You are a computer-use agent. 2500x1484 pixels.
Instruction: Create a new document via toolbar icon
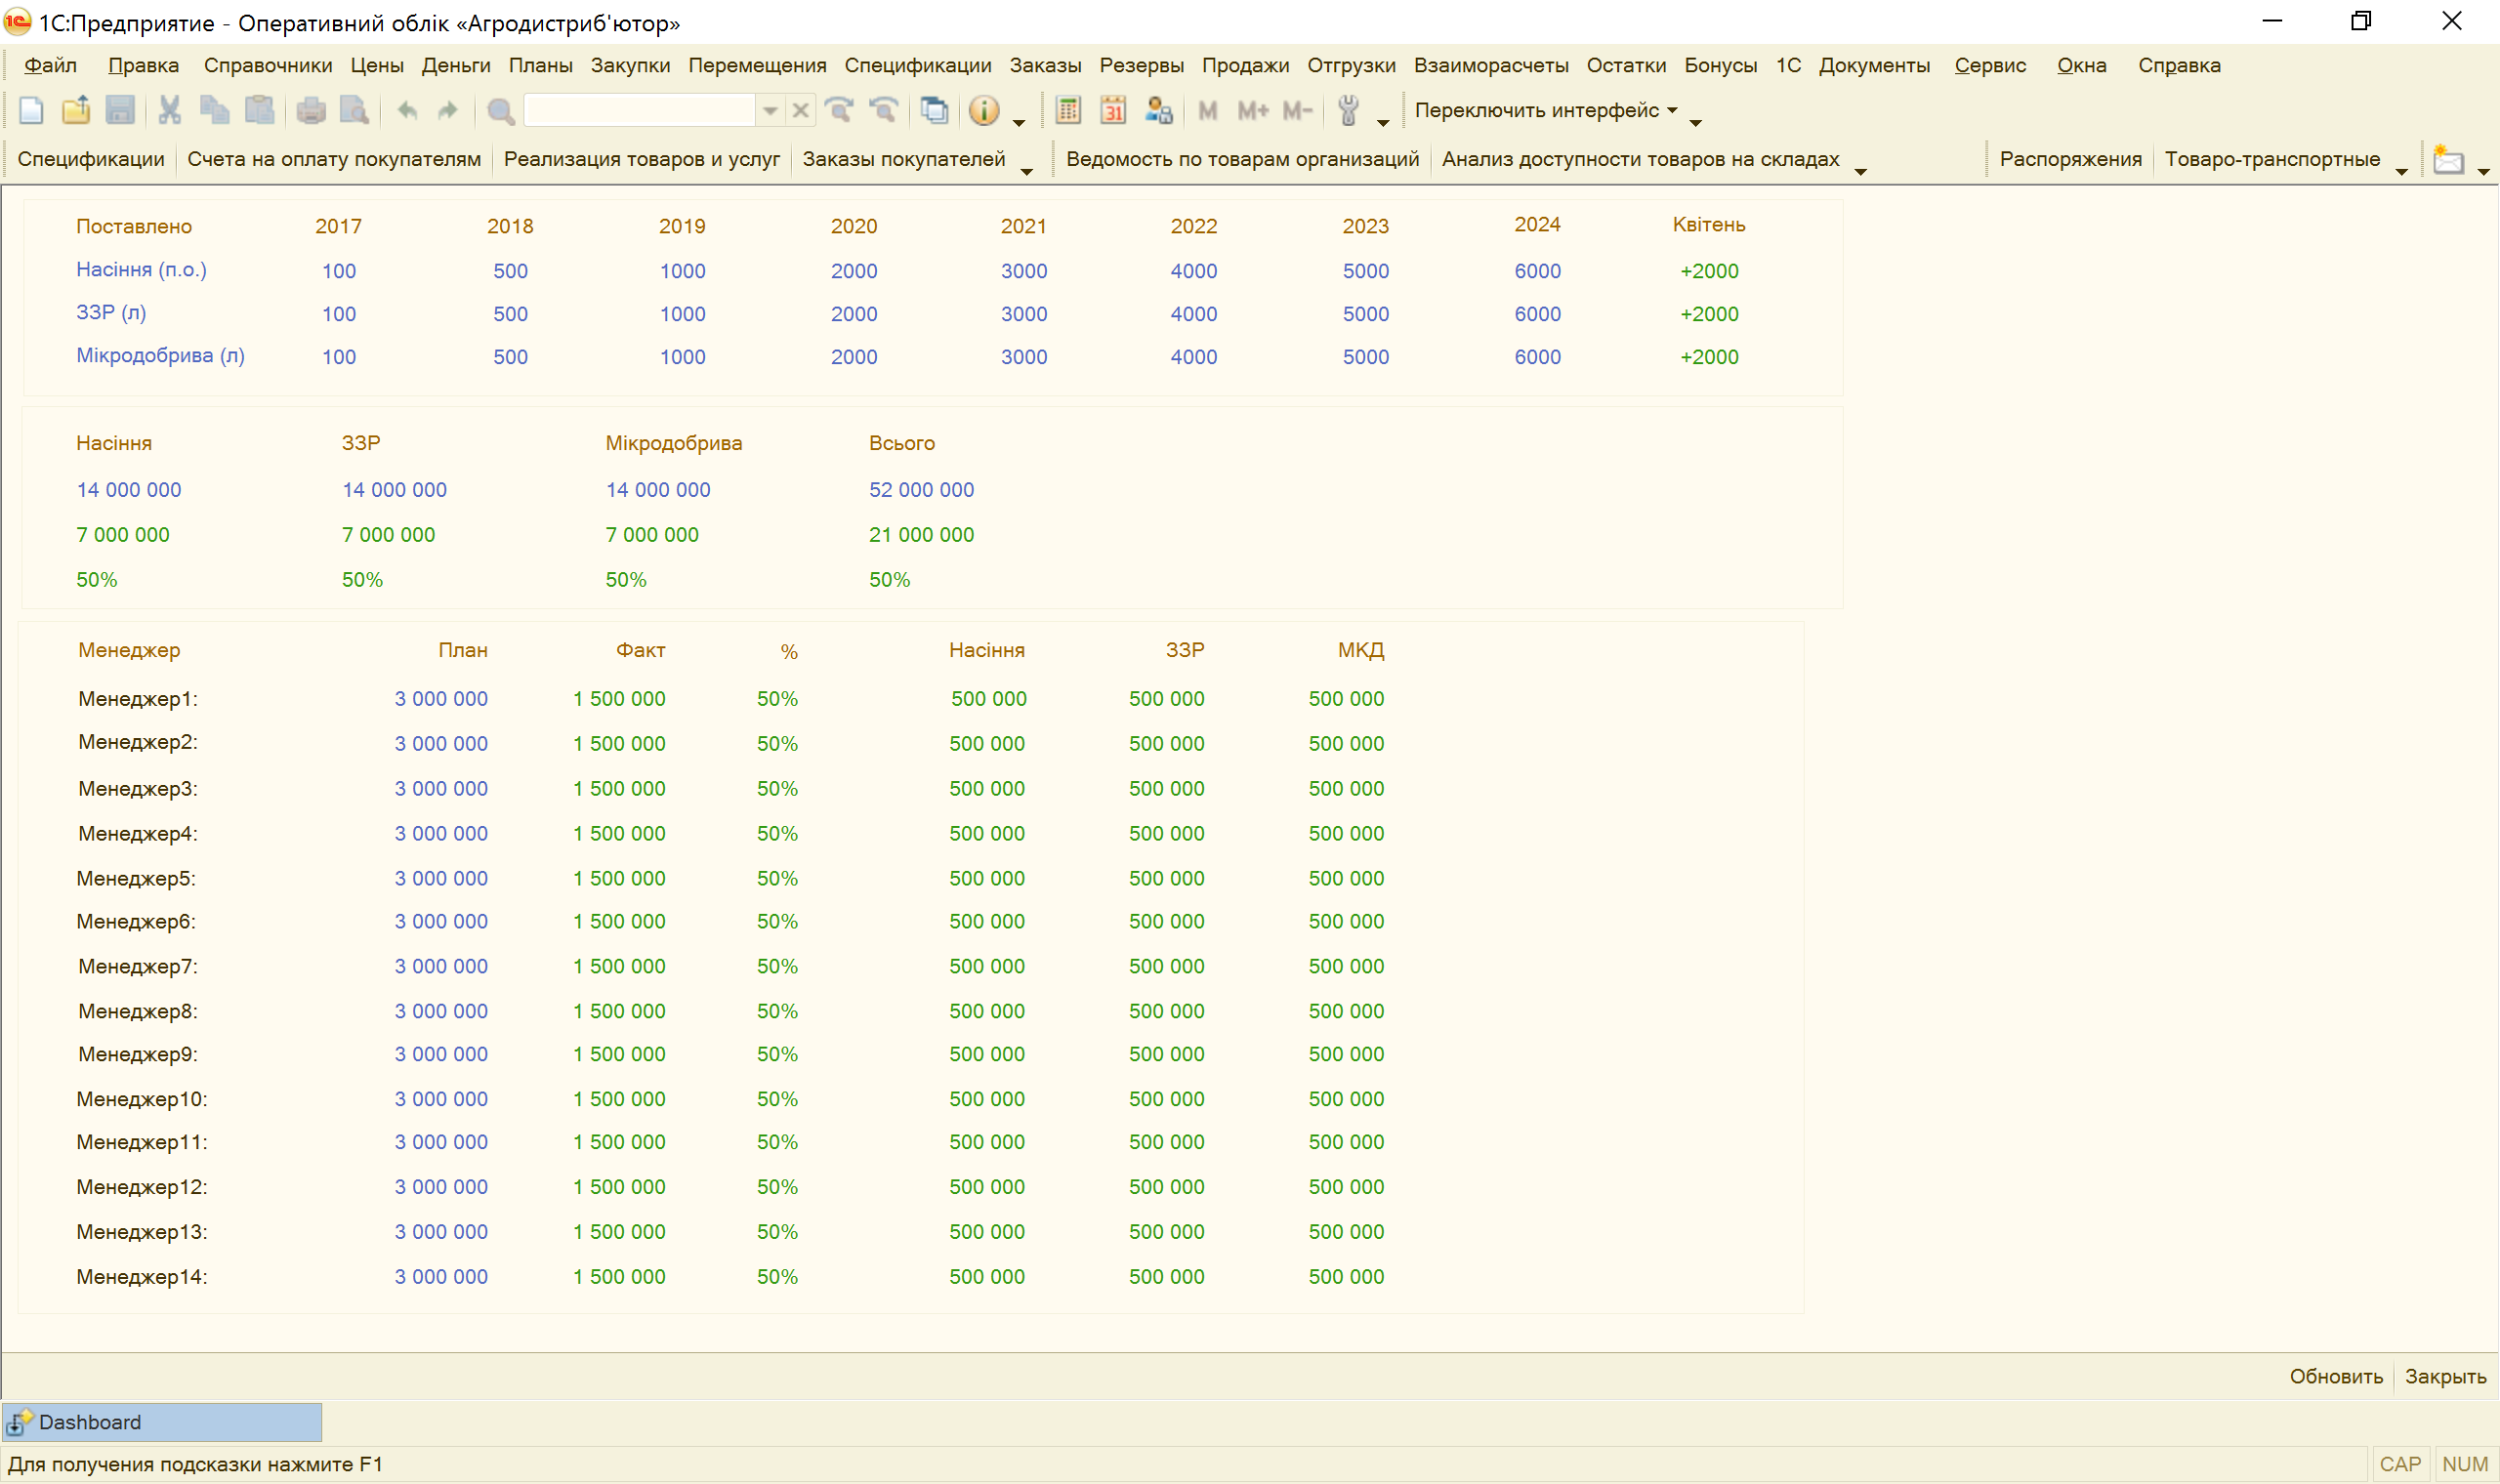pos(31,110)
